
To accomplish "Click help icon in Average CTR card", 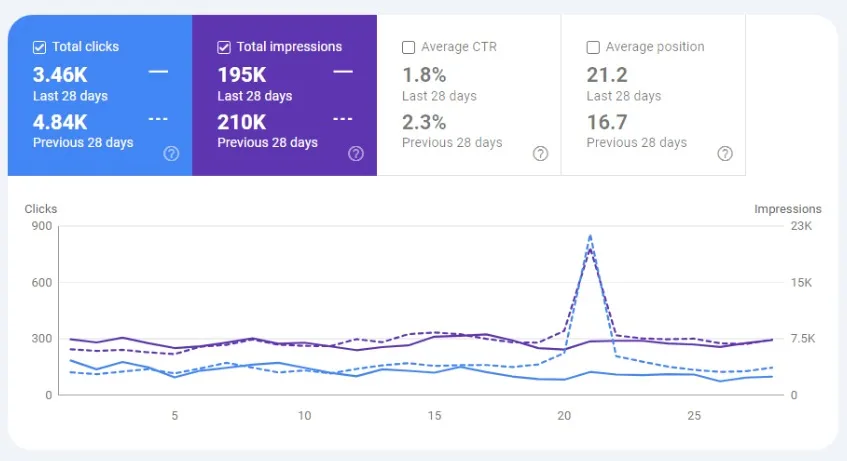I will tap(540, 153).
